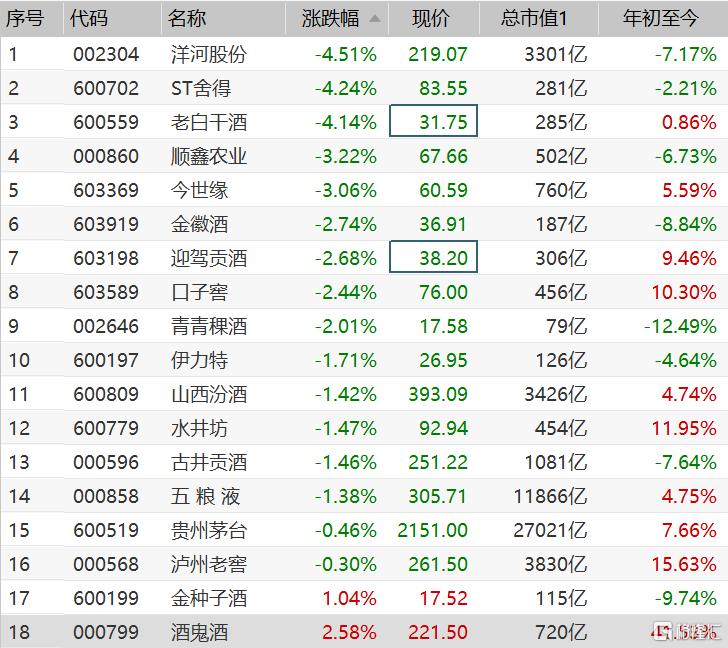
Task: Click year-to-date value 11.95%
Action: tap(684, 428)
